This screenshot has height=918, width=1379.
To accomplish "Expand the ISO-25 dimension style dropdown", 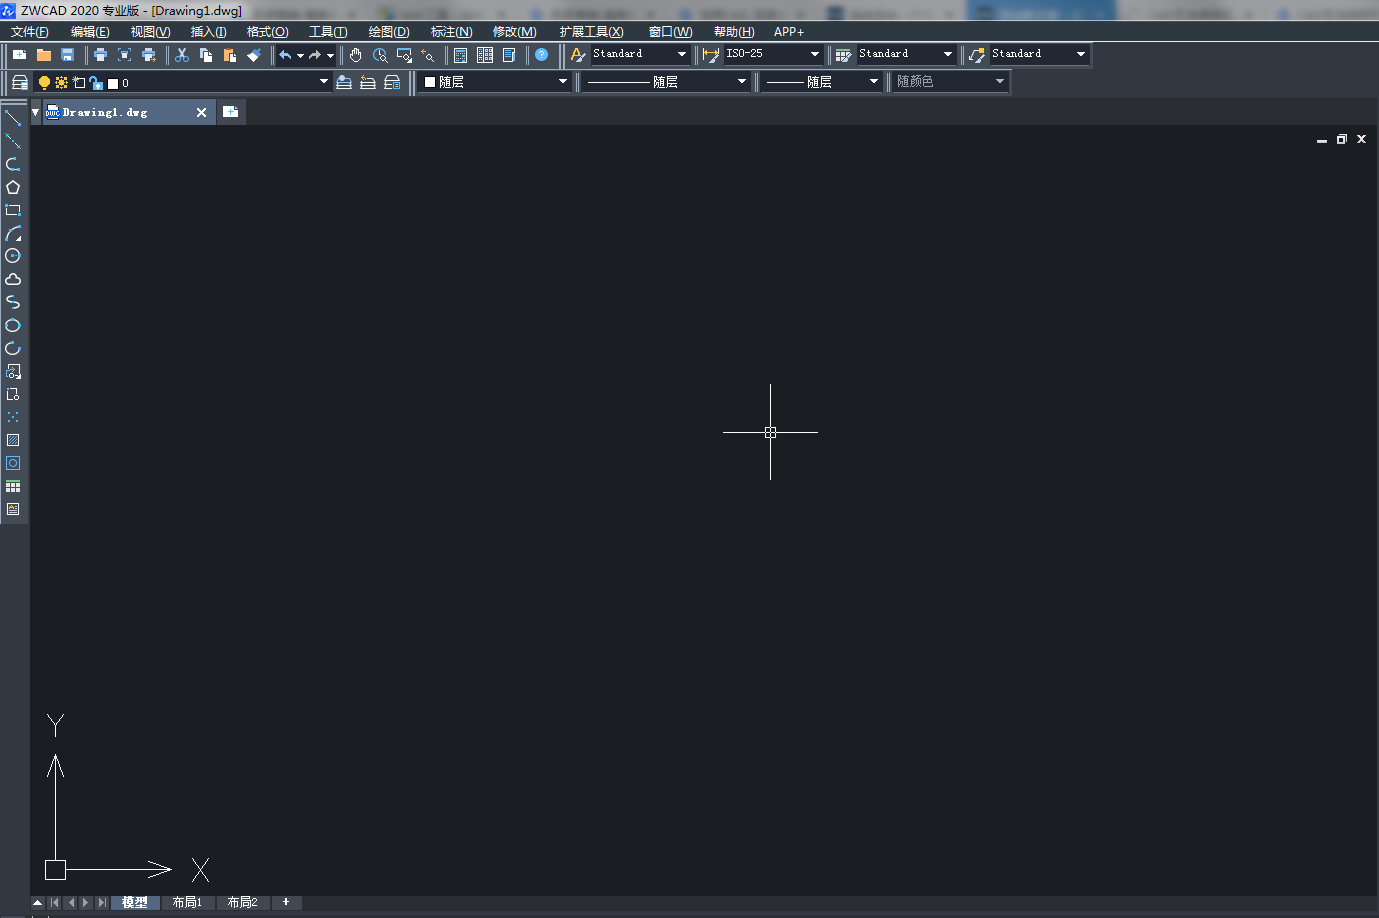I will [x=814, y=54].
